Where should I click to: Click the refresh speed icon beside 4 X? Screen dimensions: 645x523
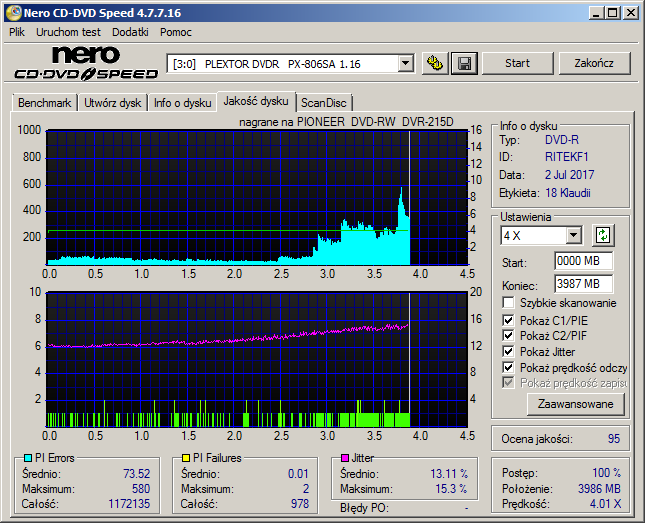(603, 235)
